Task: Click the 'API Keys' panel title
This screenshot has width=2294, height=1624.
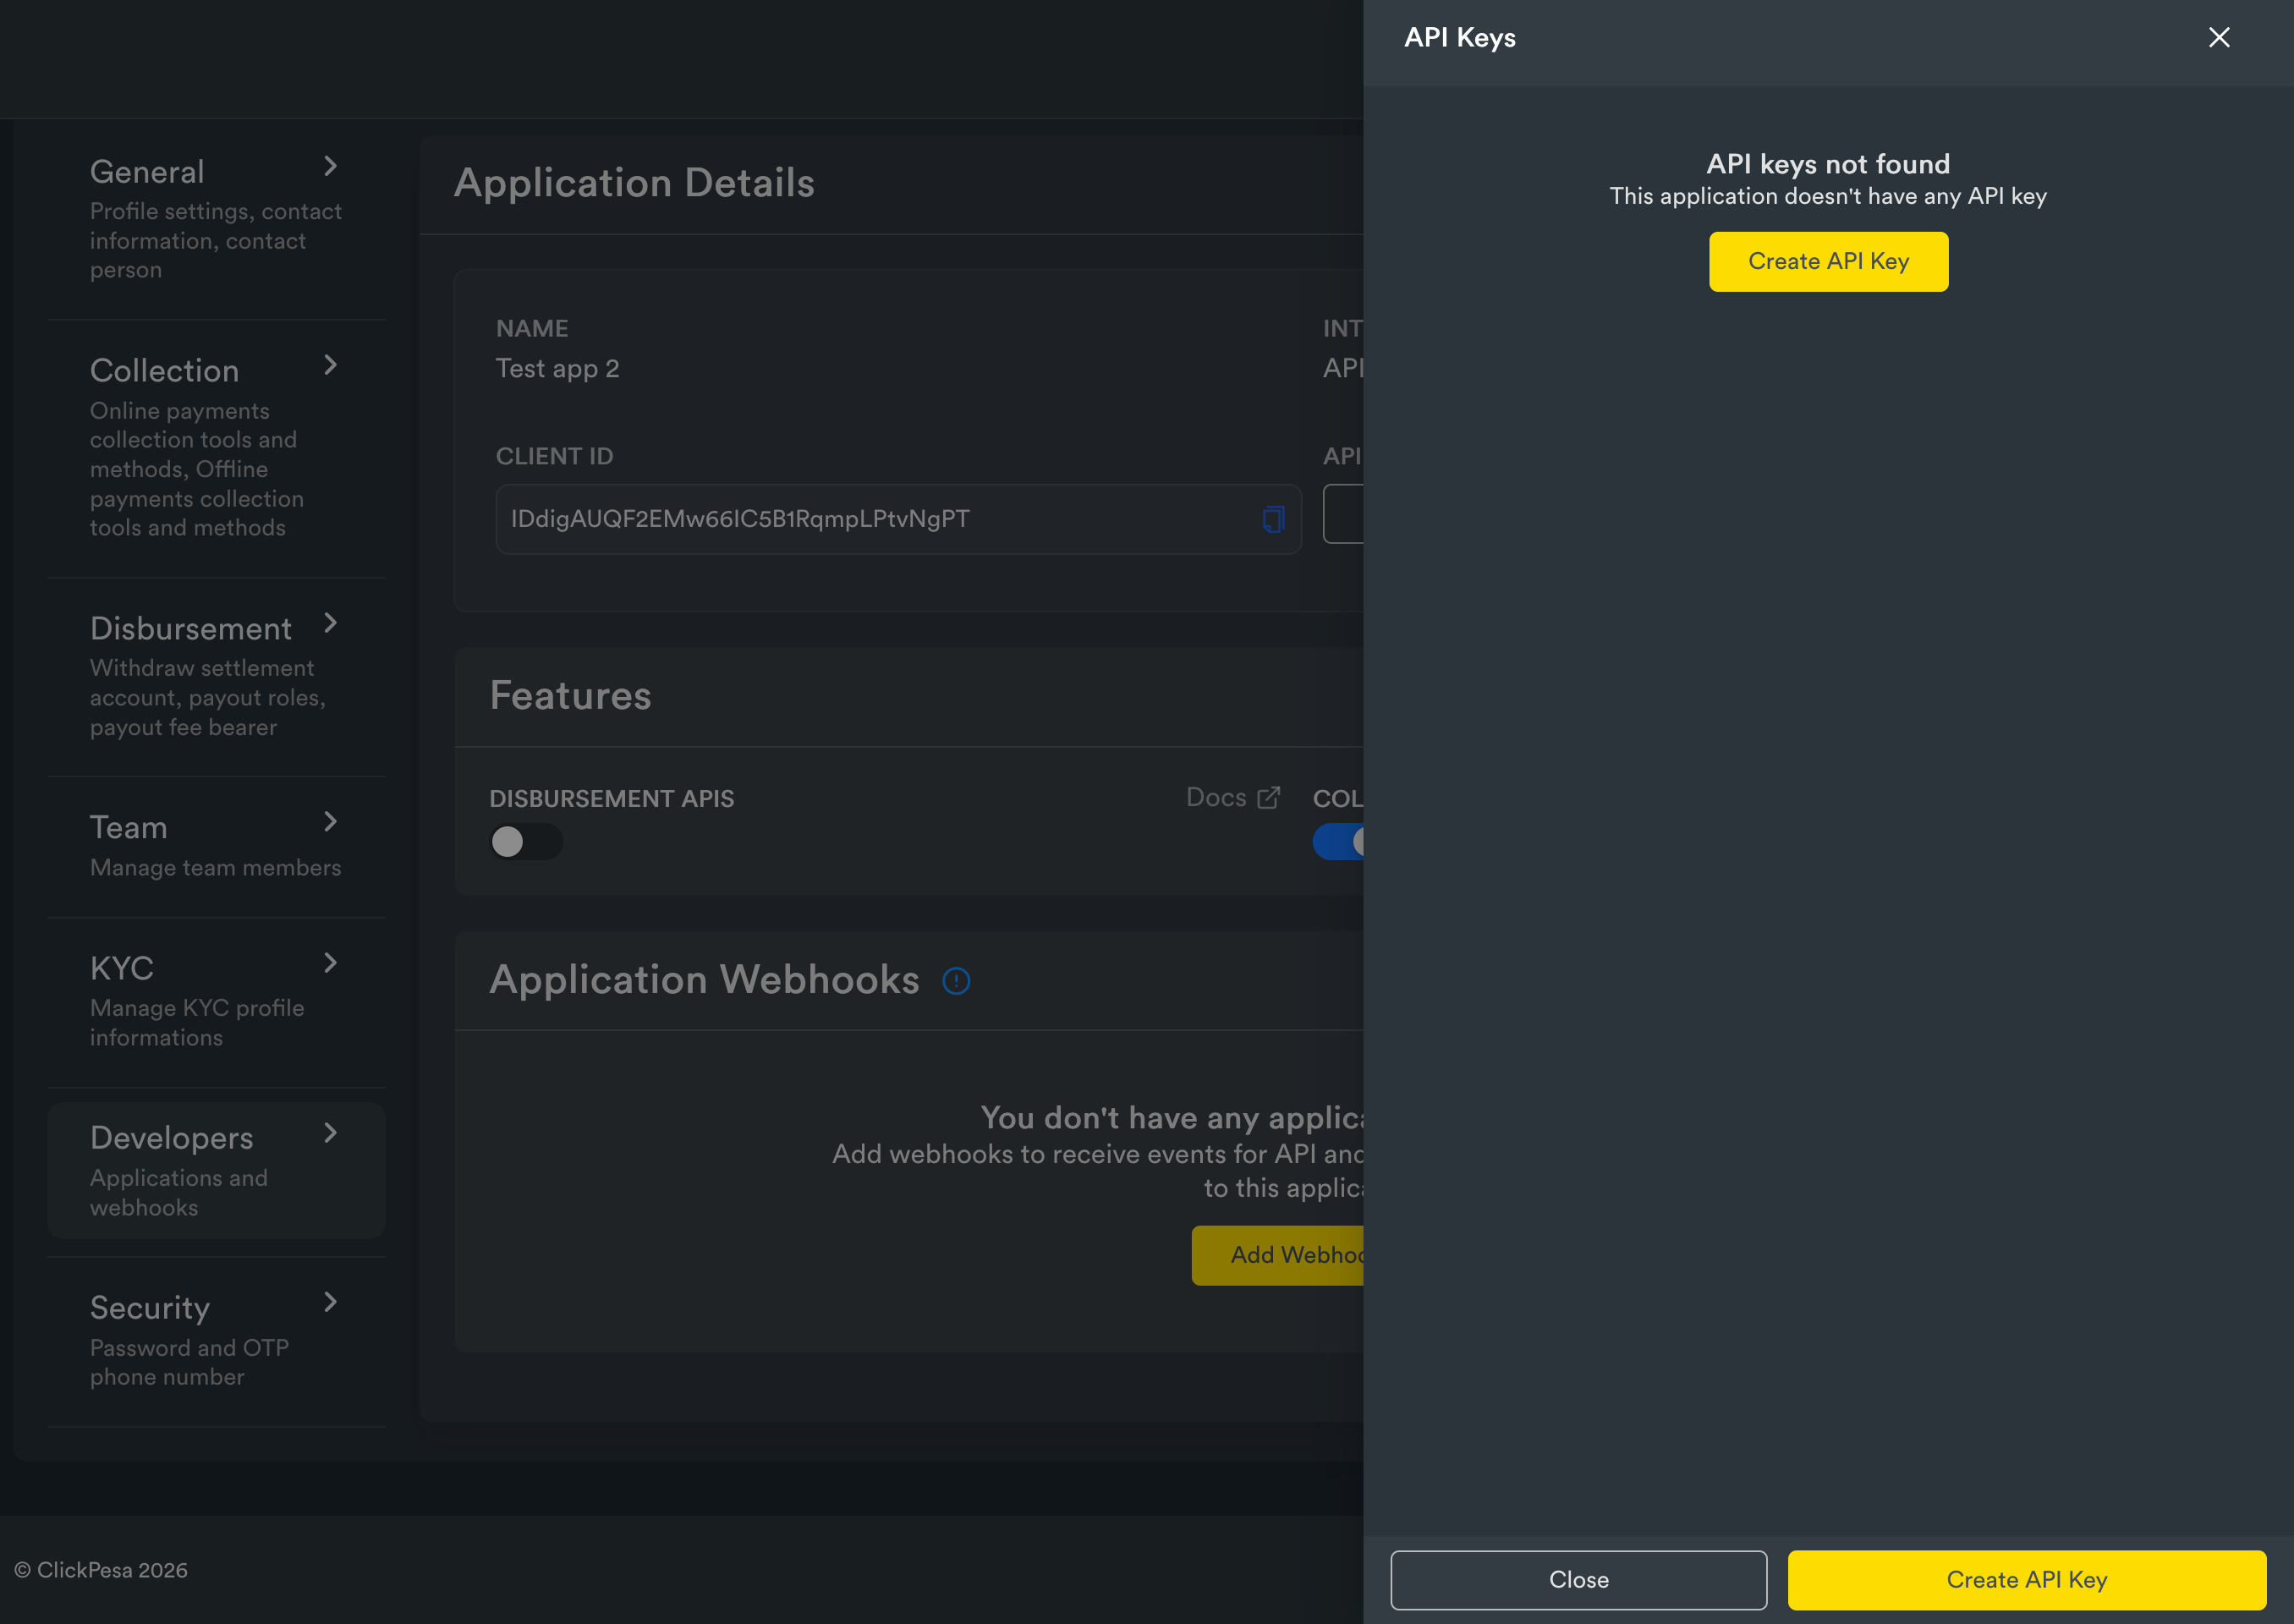Action: [x=1459, y=38]
